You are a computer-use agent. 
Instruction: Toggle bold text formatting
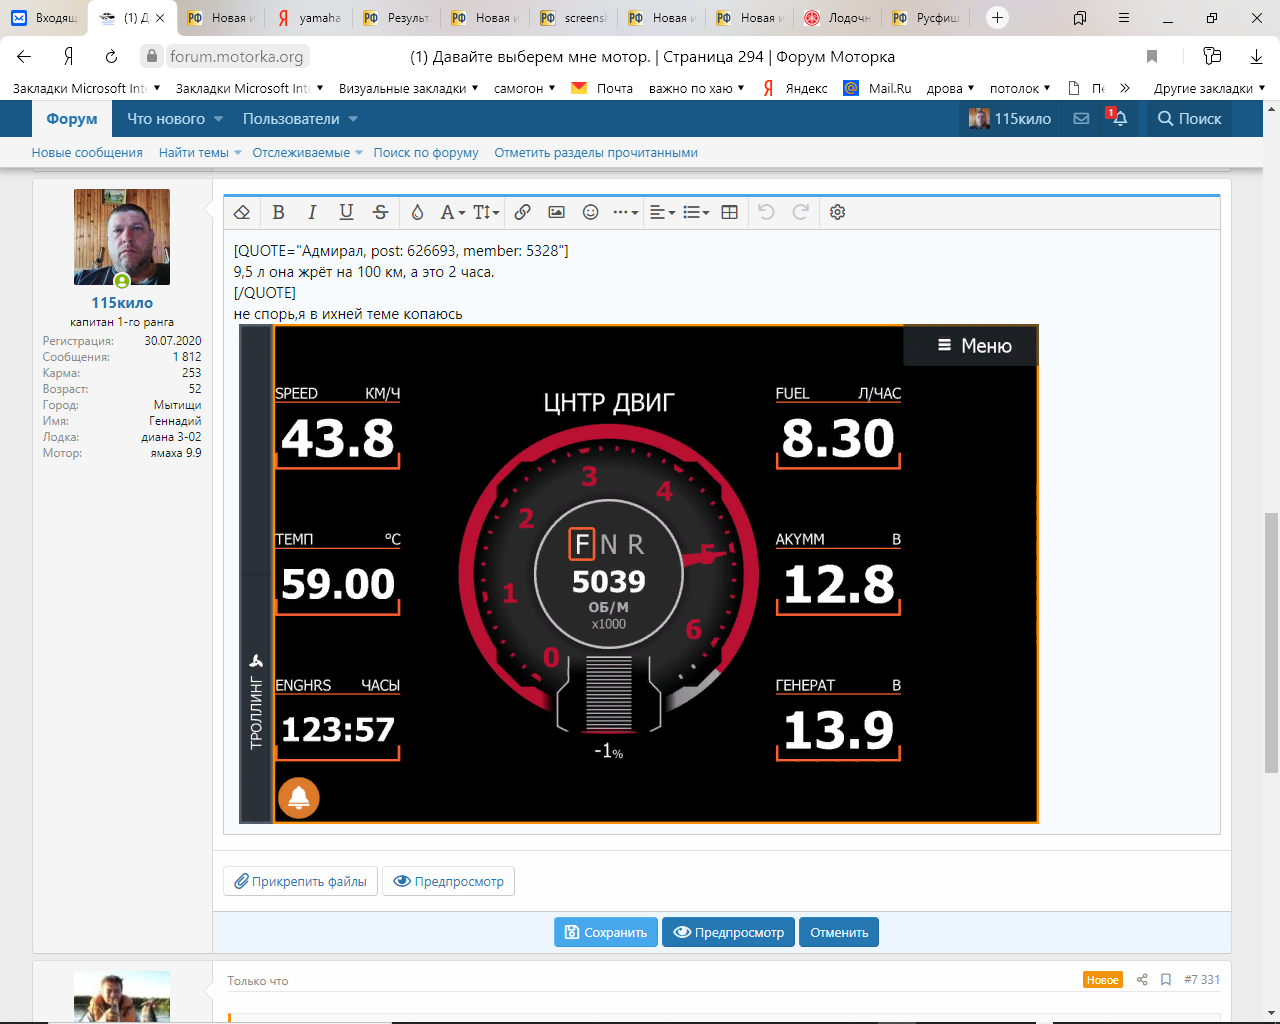click(279, 212)
